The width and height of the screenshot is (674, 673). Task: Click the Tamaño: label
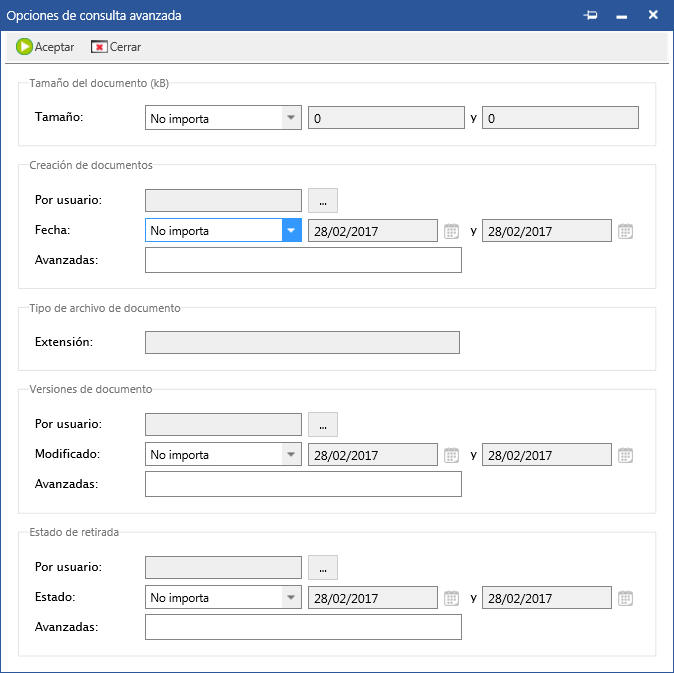pos(59,117)
